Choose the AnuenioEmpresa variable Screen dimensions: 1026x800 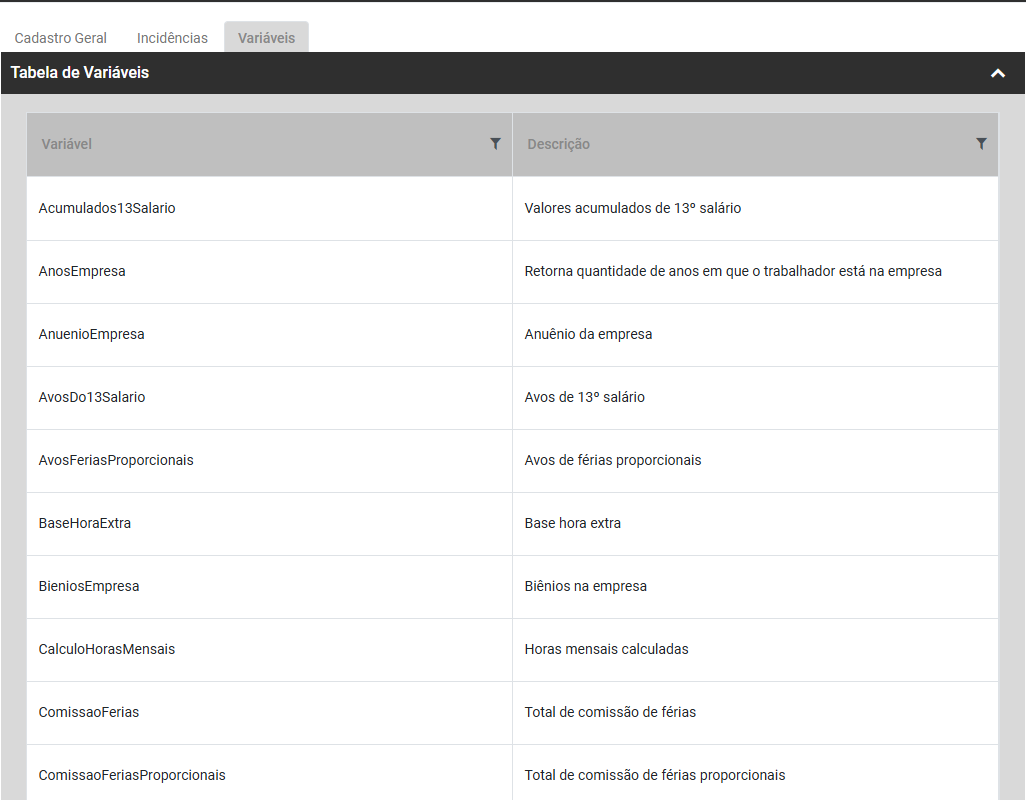tap(91, 334)
